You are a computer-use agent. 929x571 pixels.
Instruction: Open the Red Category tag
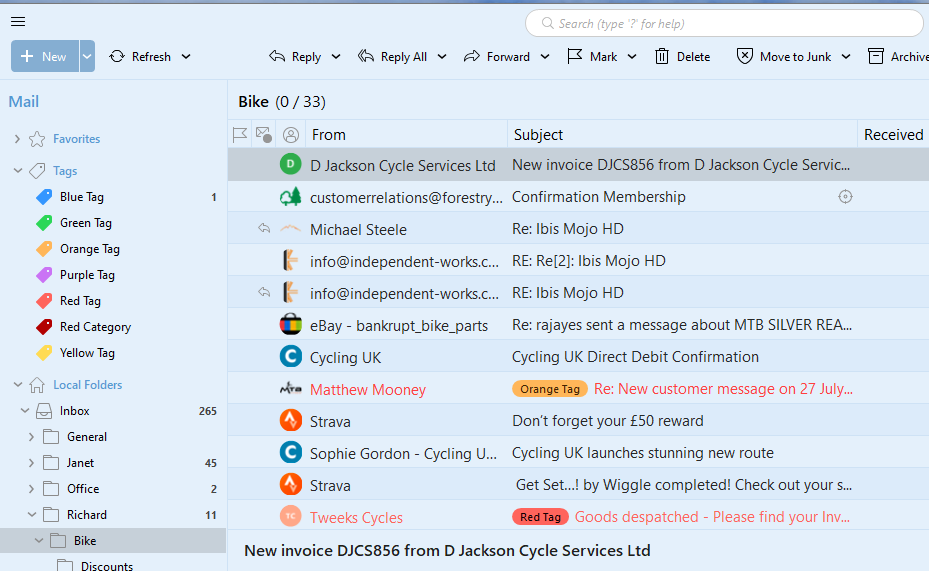click(95, 327)
